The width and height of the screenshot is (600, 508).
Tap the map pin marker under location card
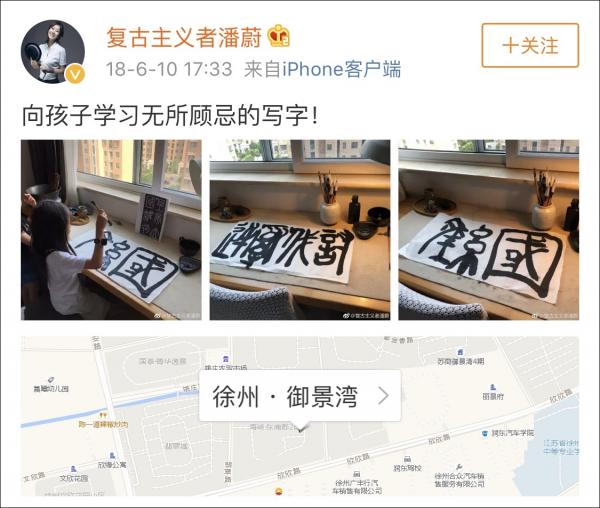302,429
